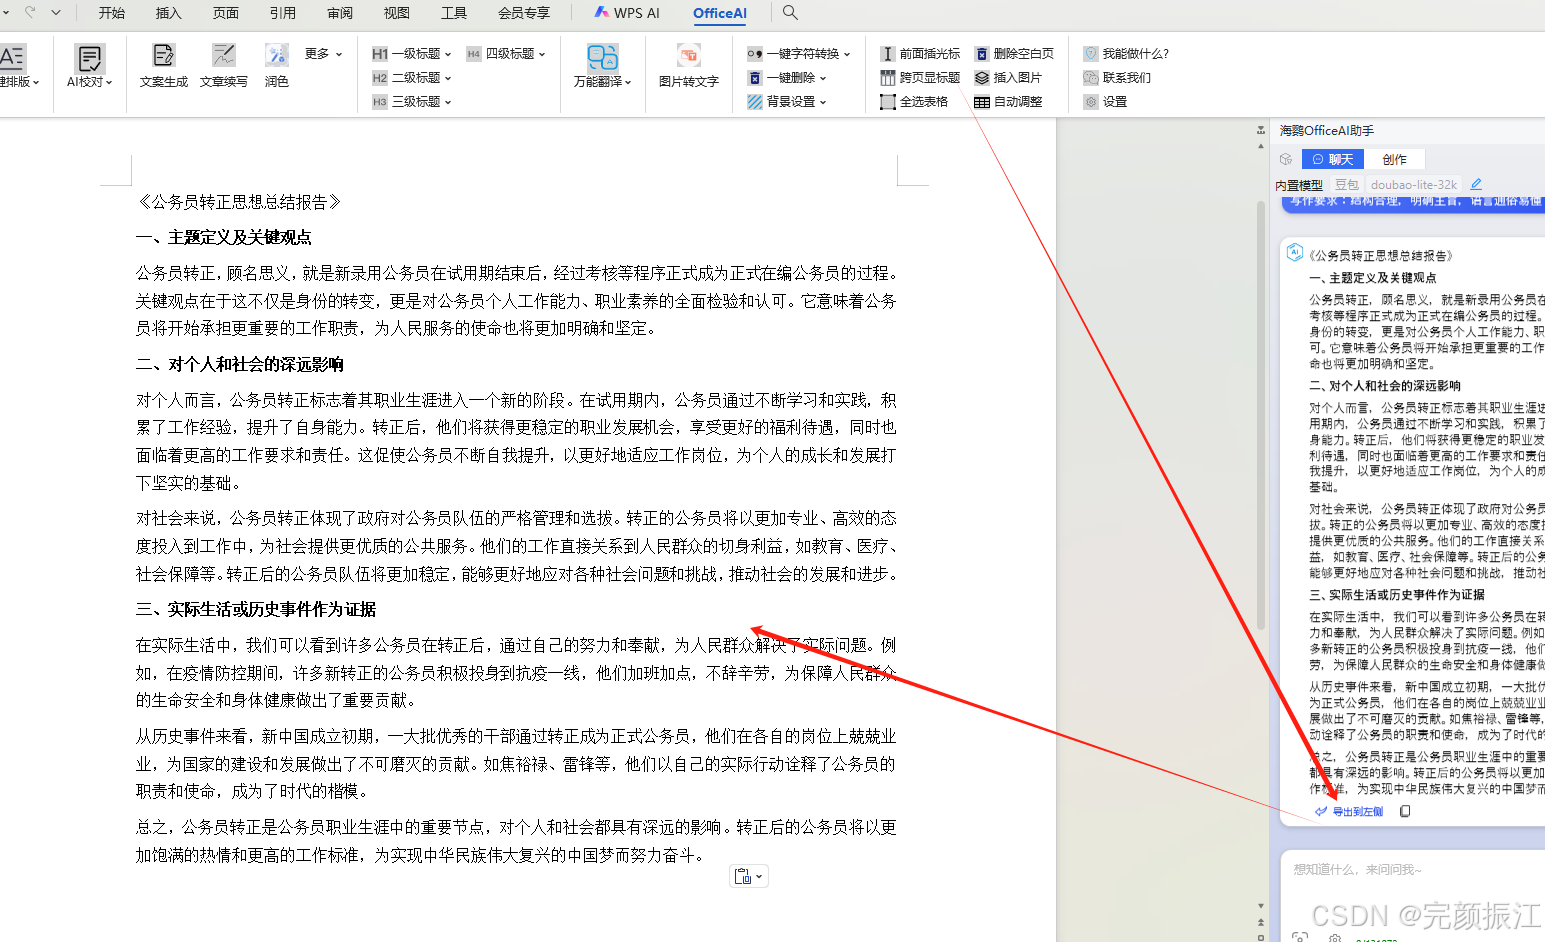
Task: Click heading 一、主题定义及关键观点 in document
Action: point(224,237)
